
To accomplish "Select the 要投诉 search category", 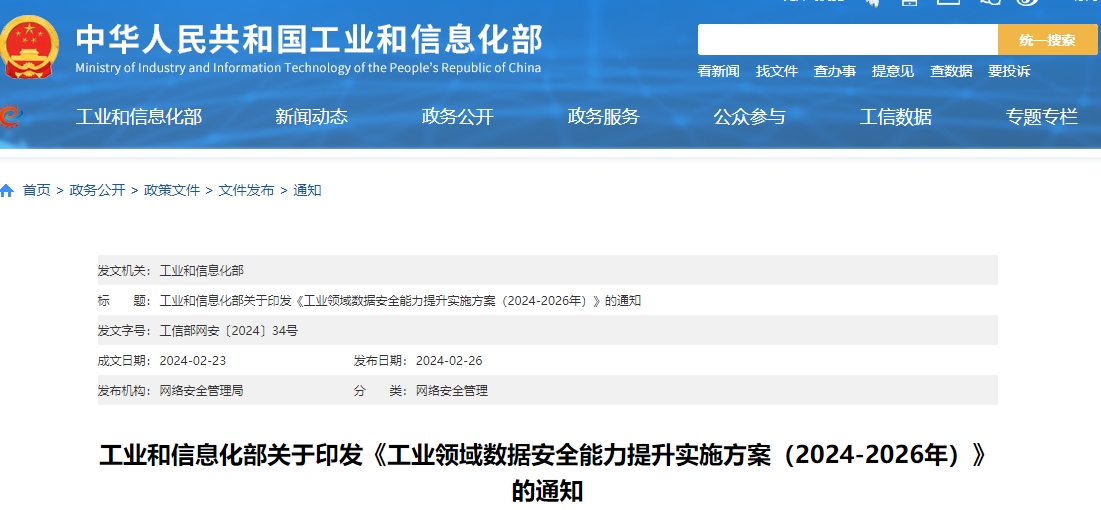I will [1009, 71].
